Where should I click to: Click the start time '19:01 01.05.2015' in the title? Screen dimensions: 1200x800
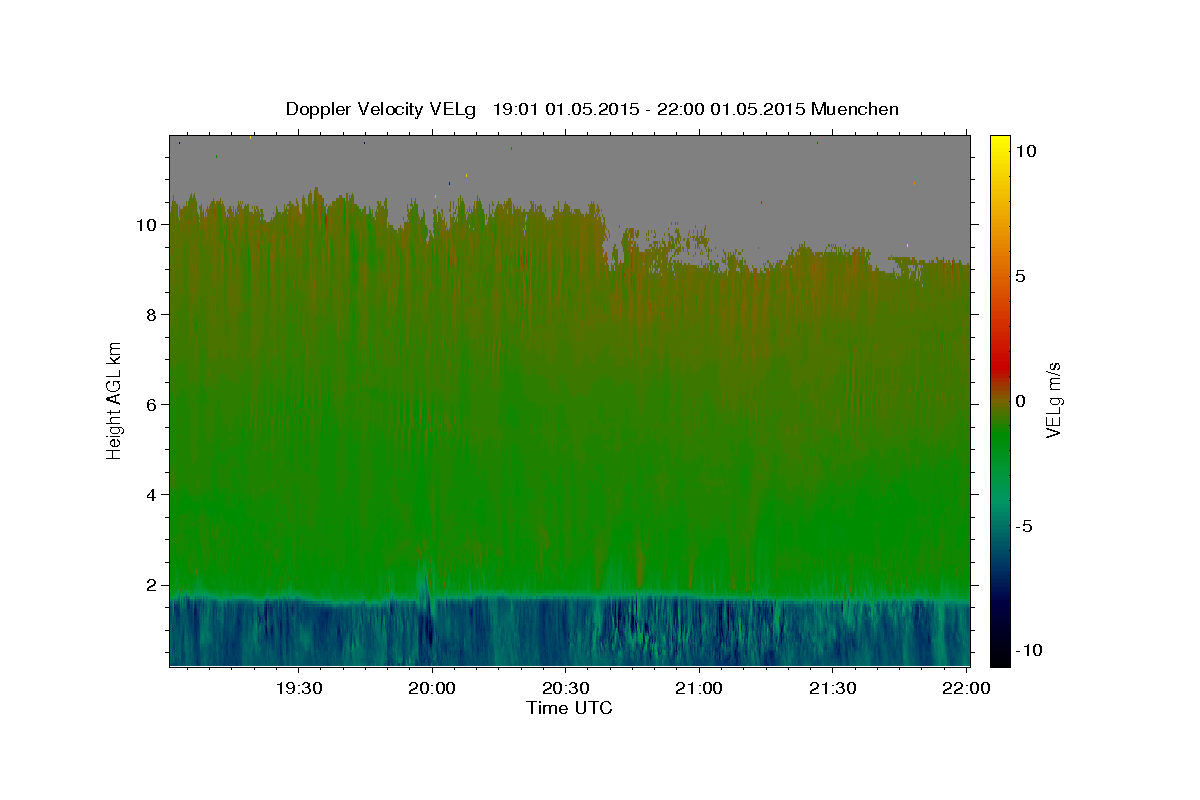pos(561,109)
